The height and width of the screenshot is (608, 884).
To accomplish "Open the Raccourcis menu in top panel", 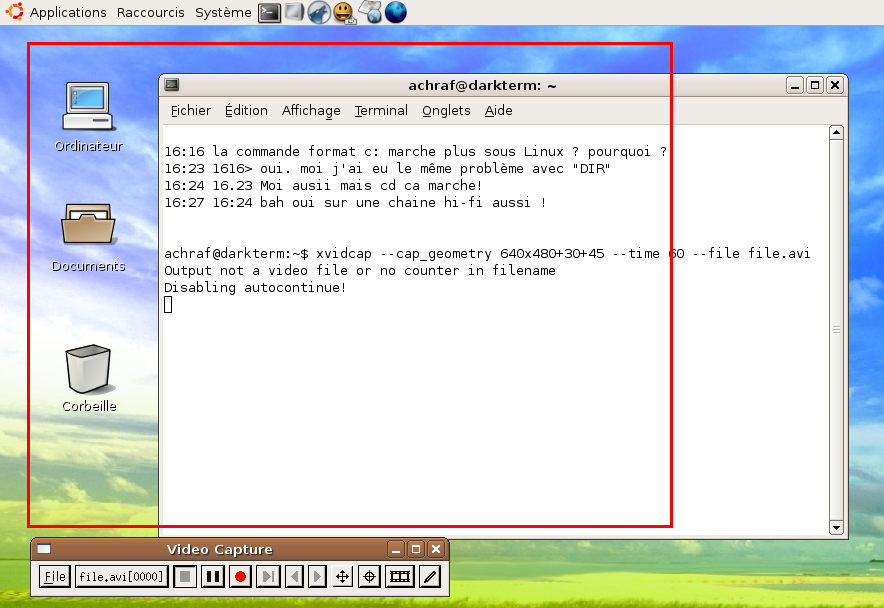I will pyautogui.click(x=151, y=12).
